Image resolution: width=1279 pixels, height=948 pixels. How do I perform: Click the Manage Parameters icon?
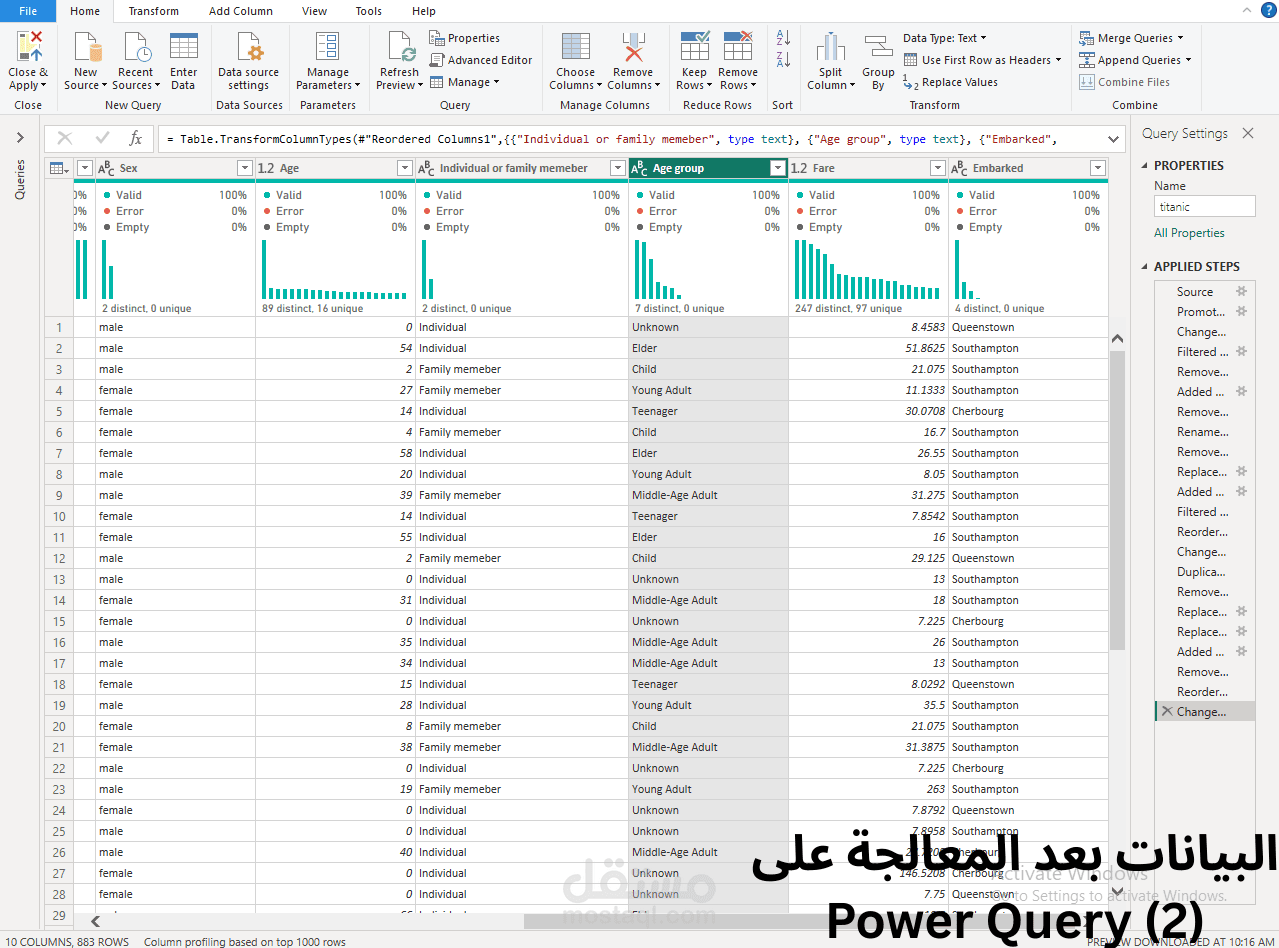[327, 46]
